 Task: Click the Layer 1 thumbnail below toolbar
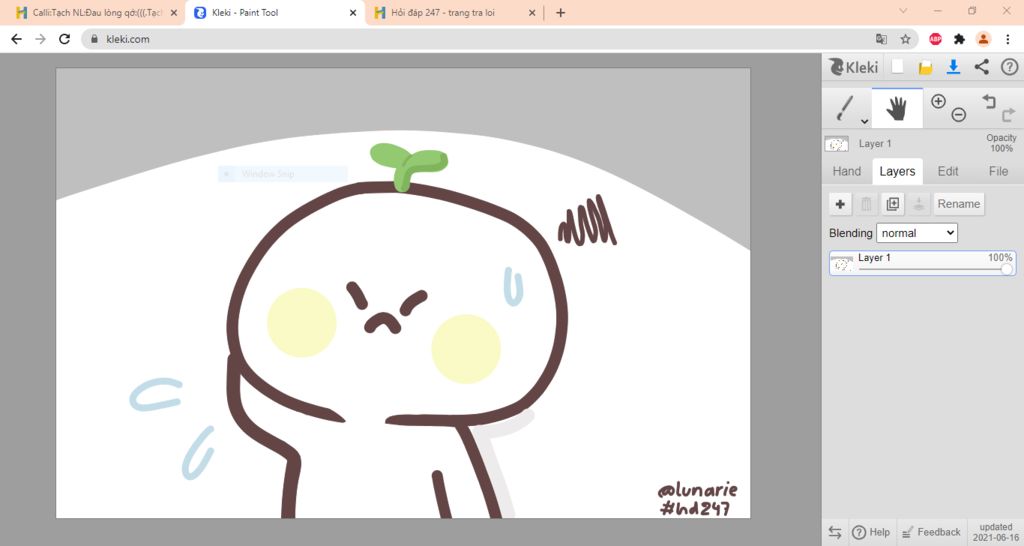[x=837, y=144]
